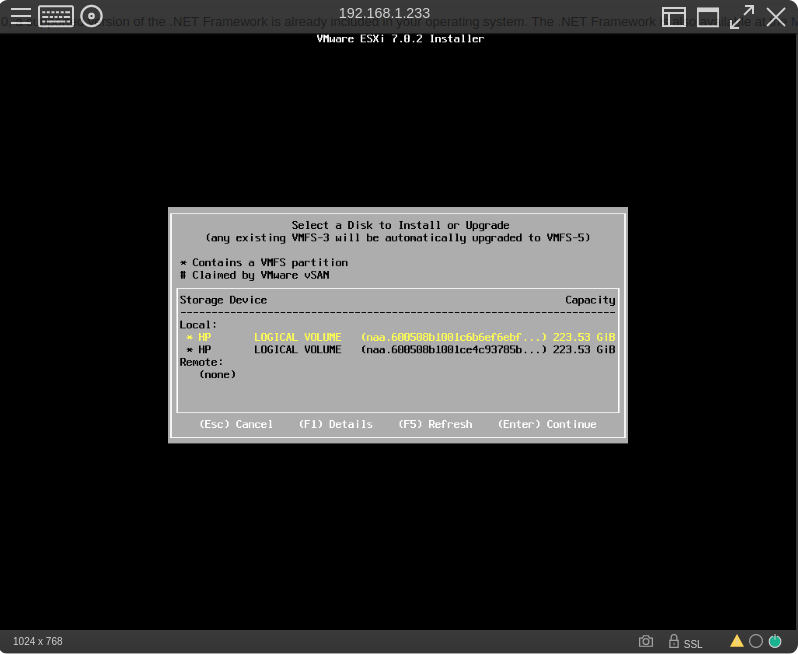
Task: Click the green power button icon
Action: (x=774, y=641)
